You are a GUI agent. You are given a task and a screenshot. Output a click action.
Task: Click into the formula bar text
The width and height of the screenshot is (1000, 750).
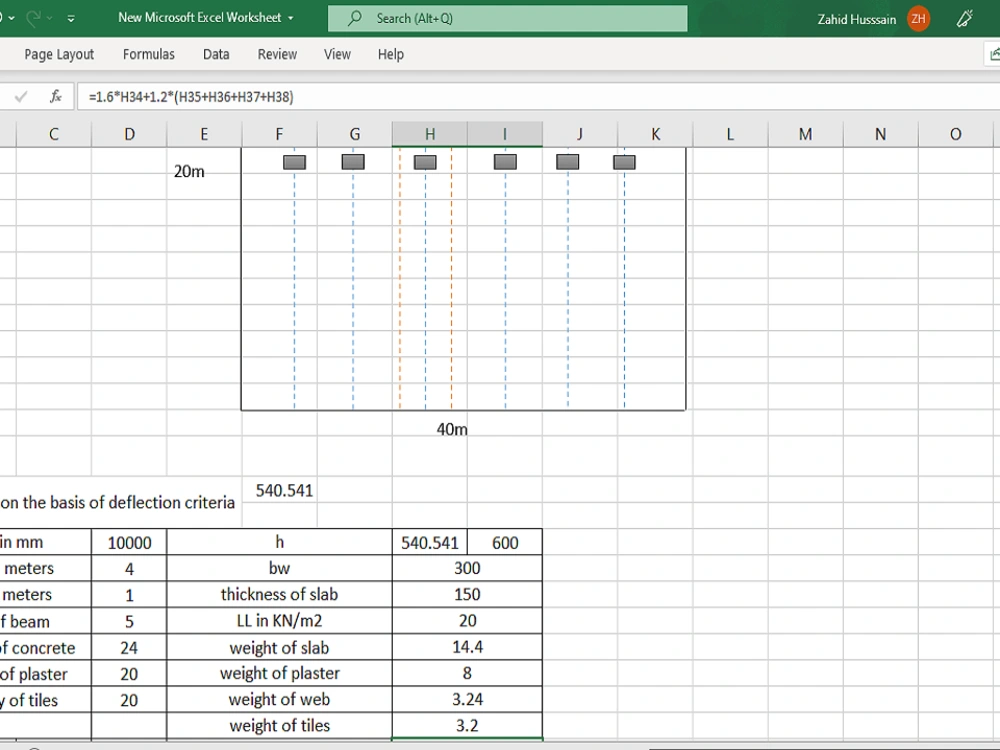click(538, 96)
